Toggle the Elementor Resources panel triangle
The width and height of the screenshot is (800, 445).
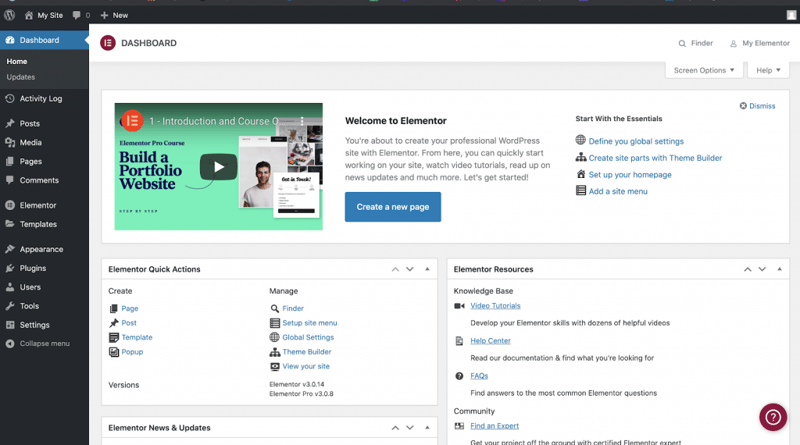[x=779, y=269]
